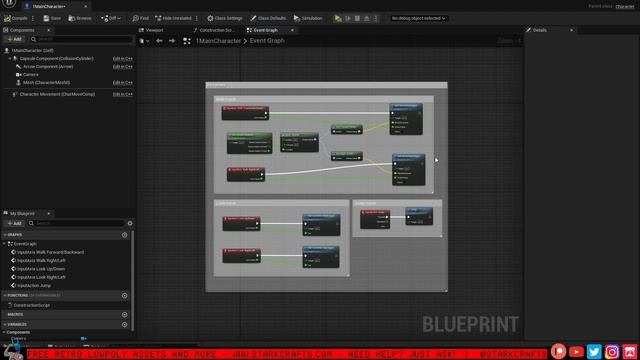Viewport: 640px width, 360px height.
Task: Select the Mesh (CharacterMesh0) component
Action: (x=46, y=83)
